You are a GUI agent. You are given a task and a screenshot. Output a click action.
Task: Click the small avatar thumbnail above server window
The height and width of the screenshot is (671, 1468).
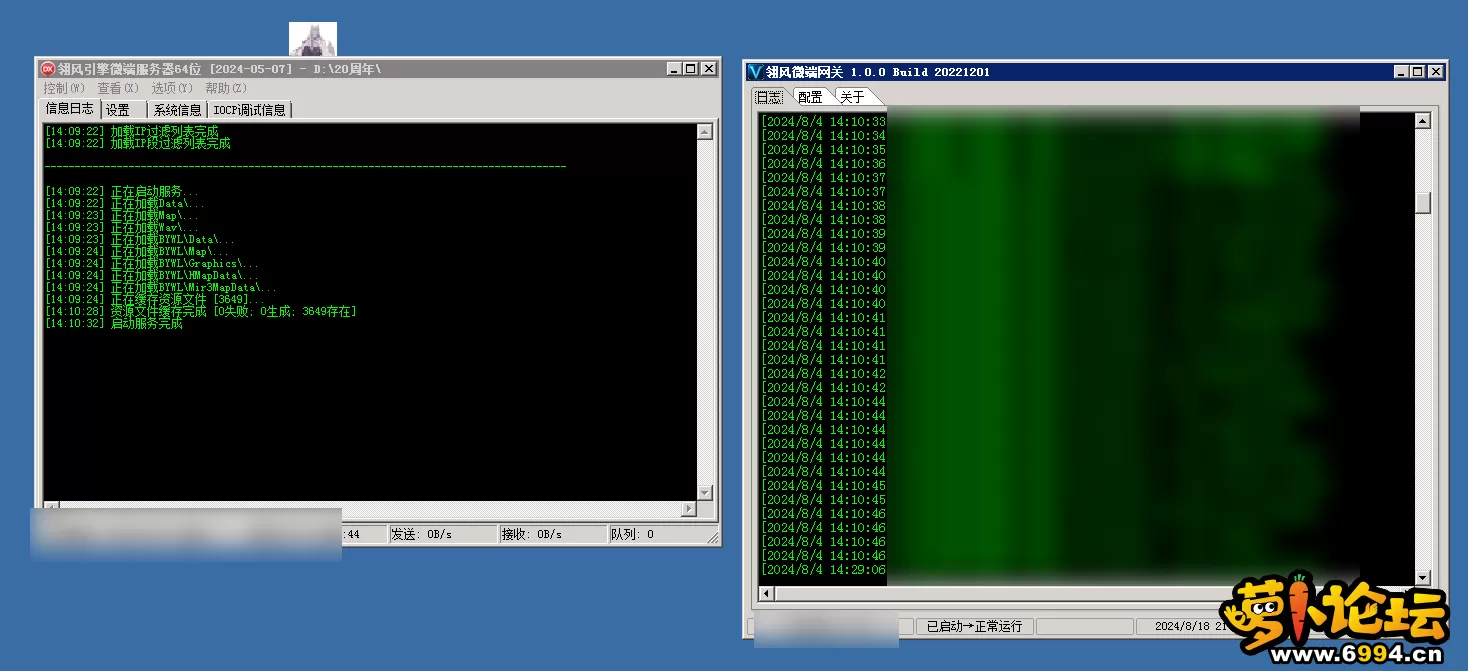tap(313, 39)
